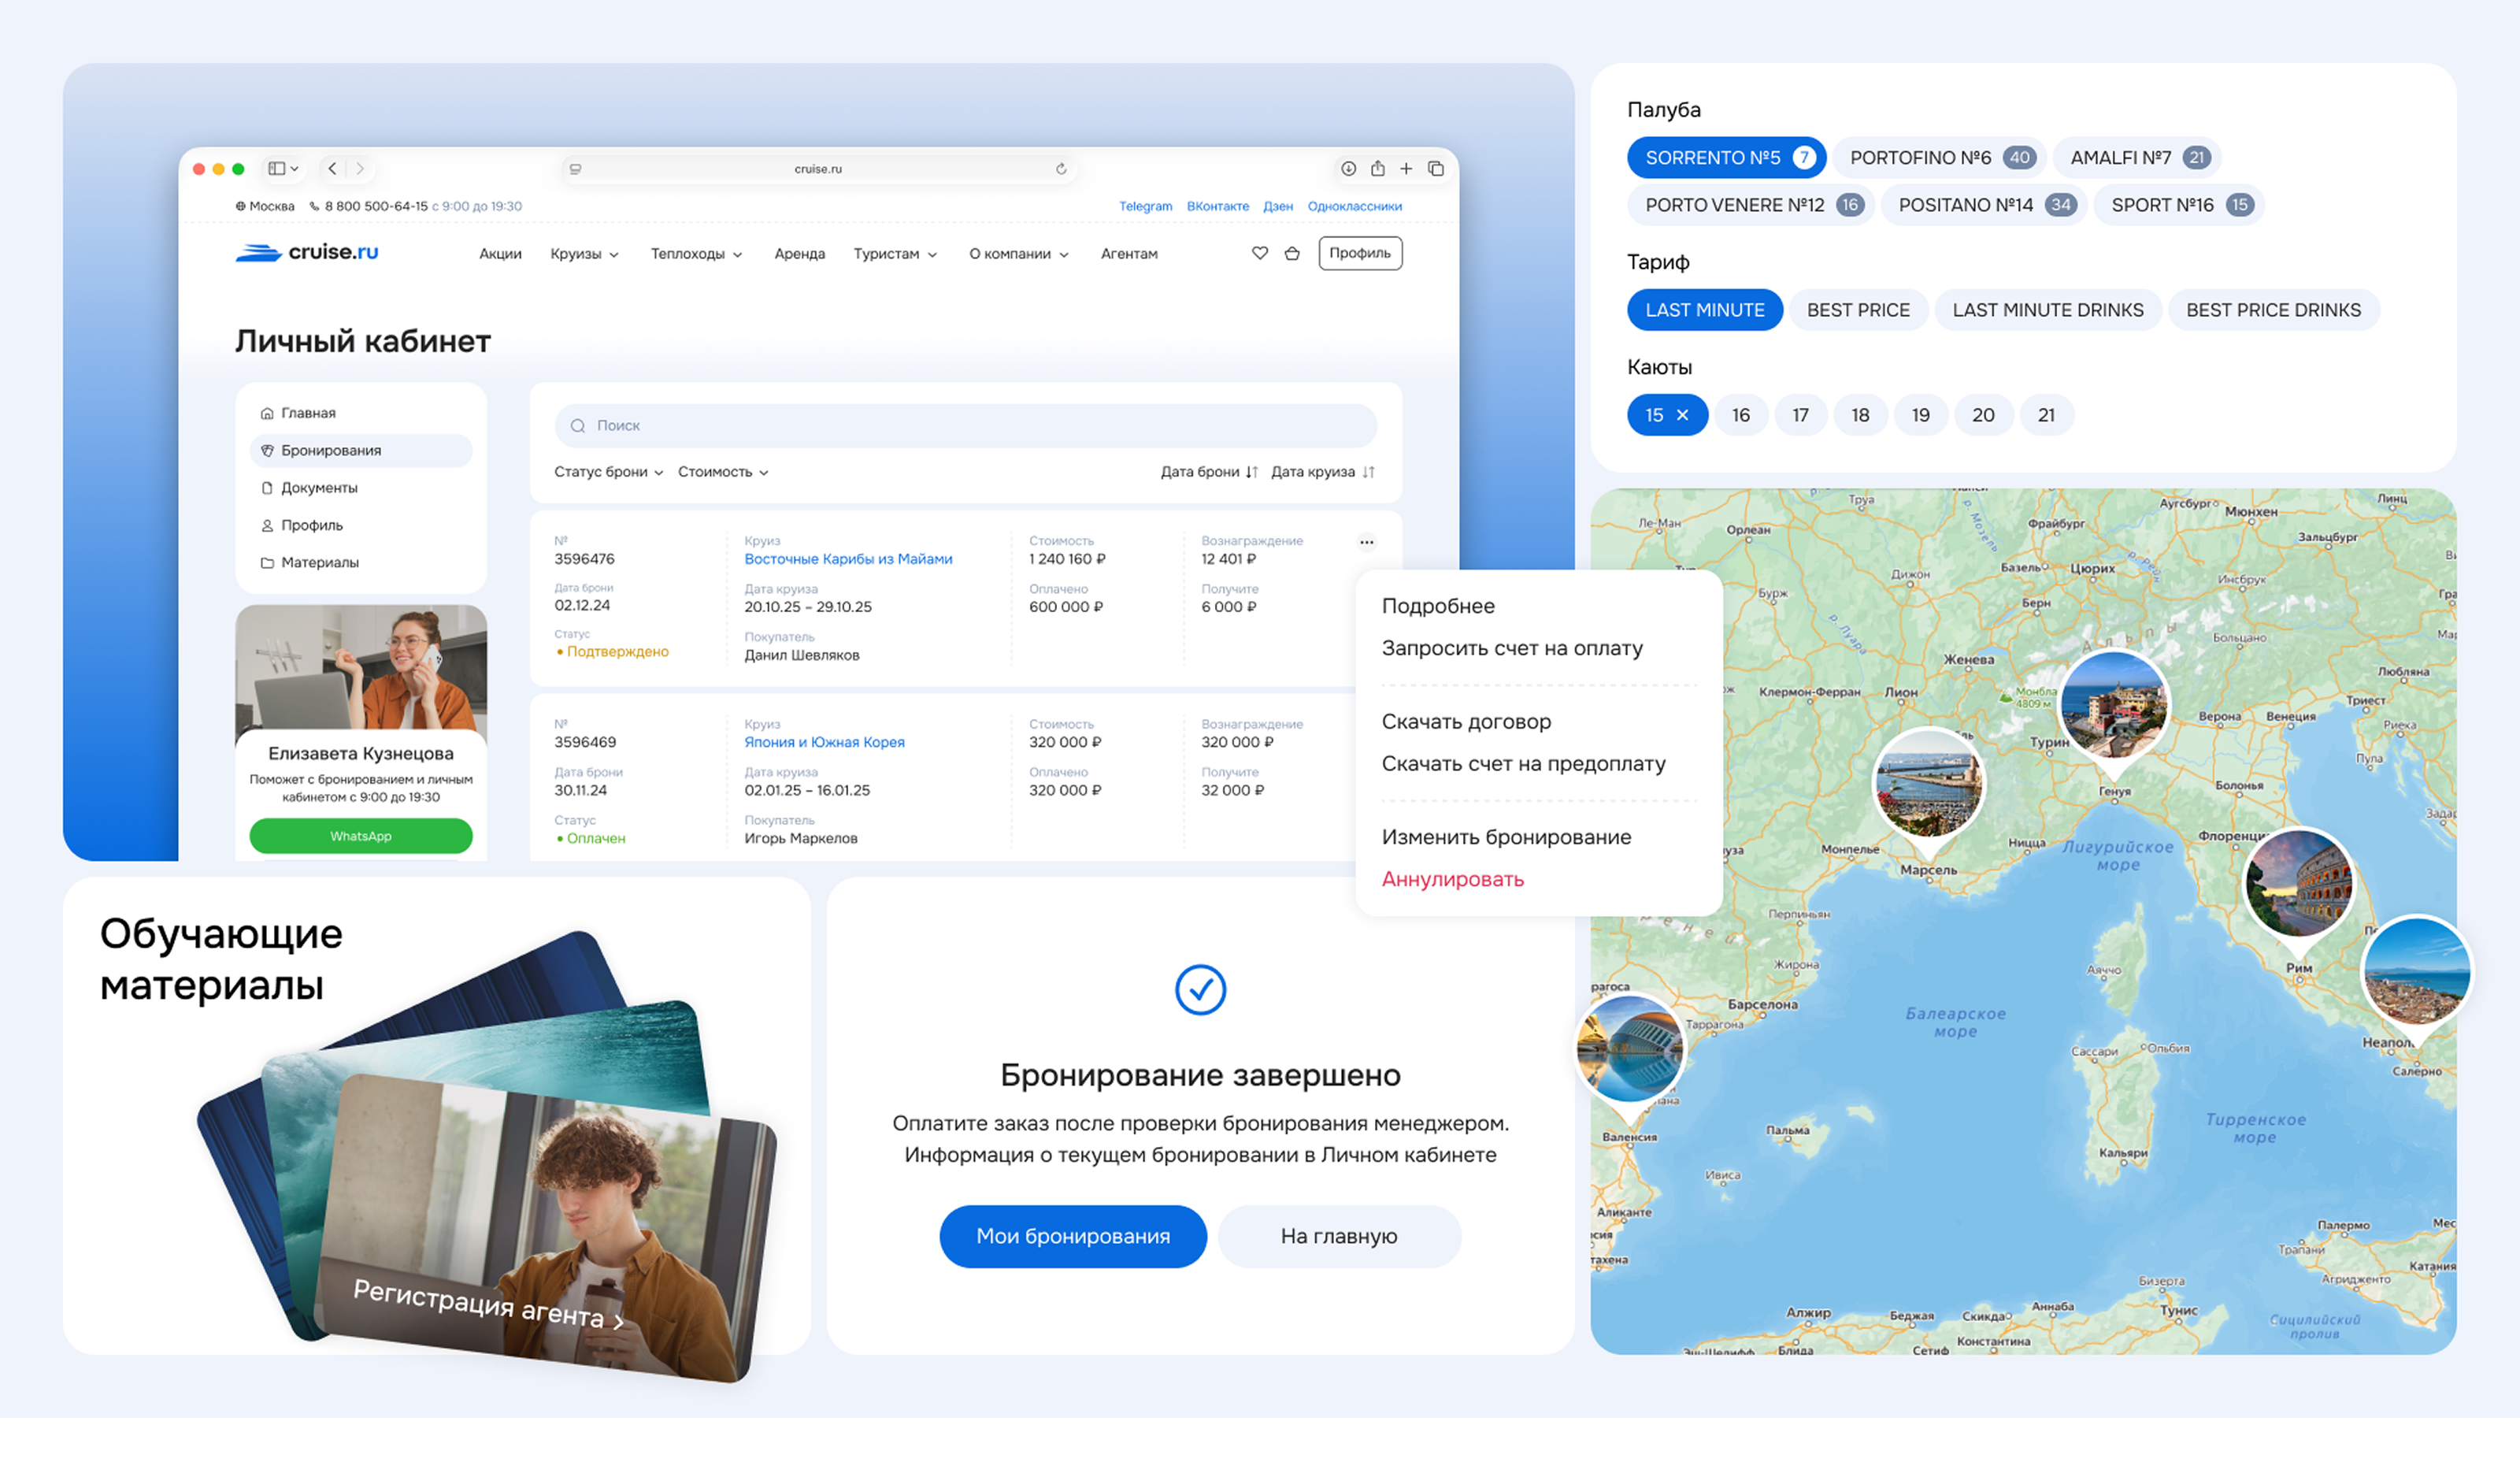Open the shopping basket icon
This screenshot has width=2520, height=1462.
[x=1292, y=253]
